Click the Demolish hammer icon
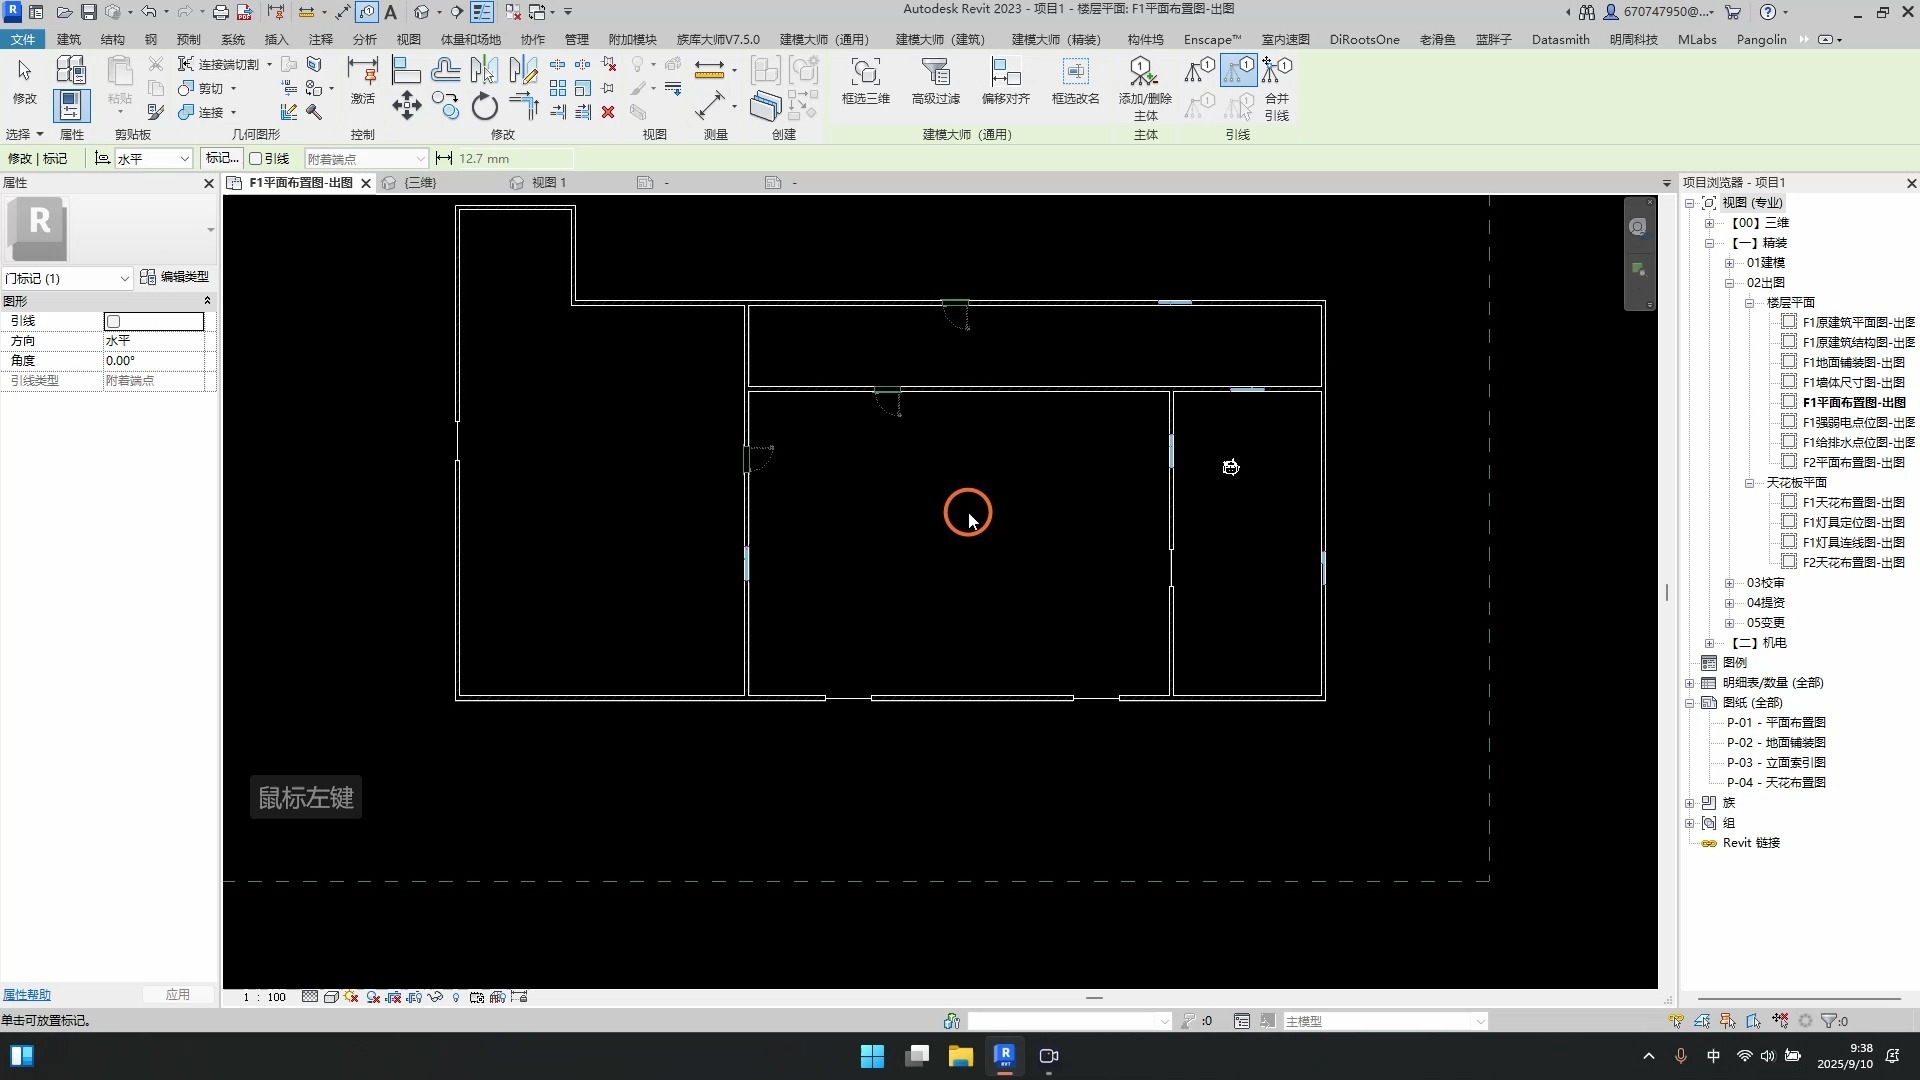This screenshot has width=1920, height=1080. pos(314,112)
